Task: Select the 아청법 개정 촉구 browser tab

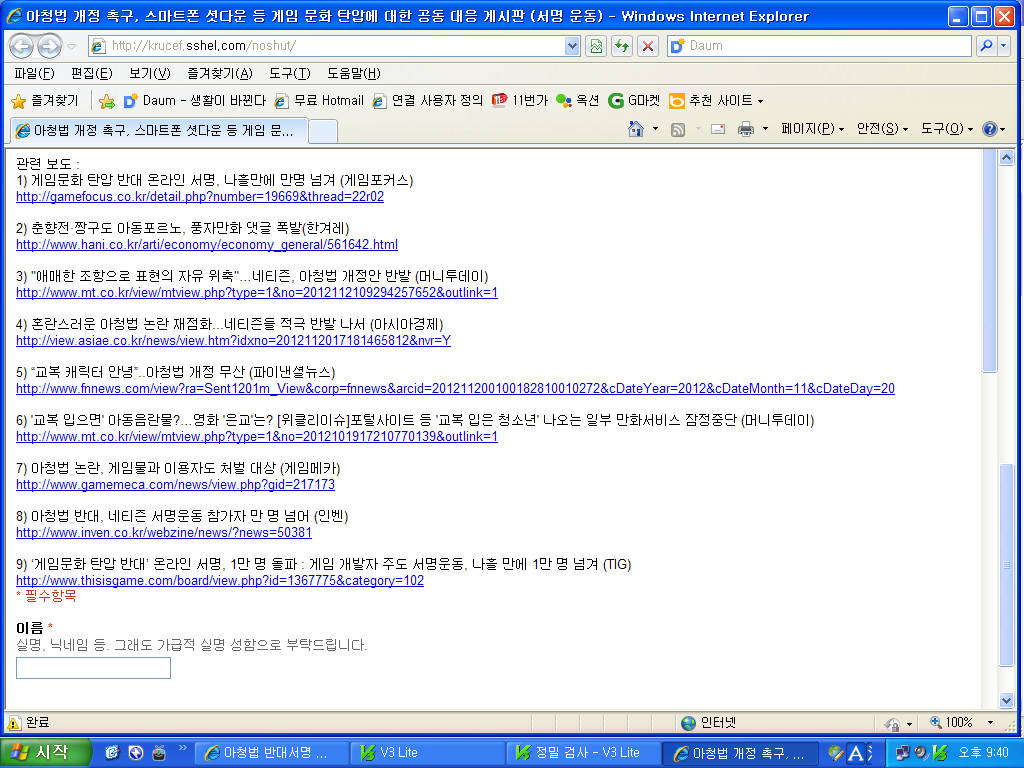Action: pos(159,131)
